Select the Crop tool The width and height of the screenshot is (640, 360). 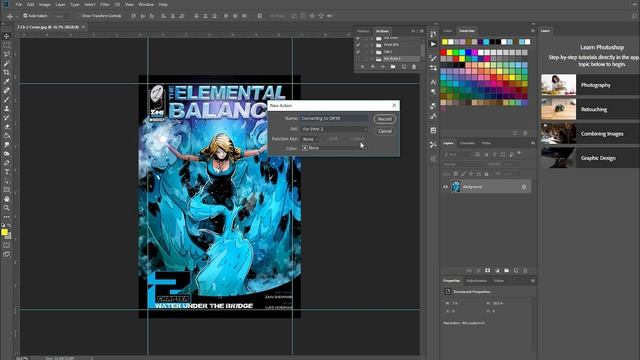coord(7,72)
